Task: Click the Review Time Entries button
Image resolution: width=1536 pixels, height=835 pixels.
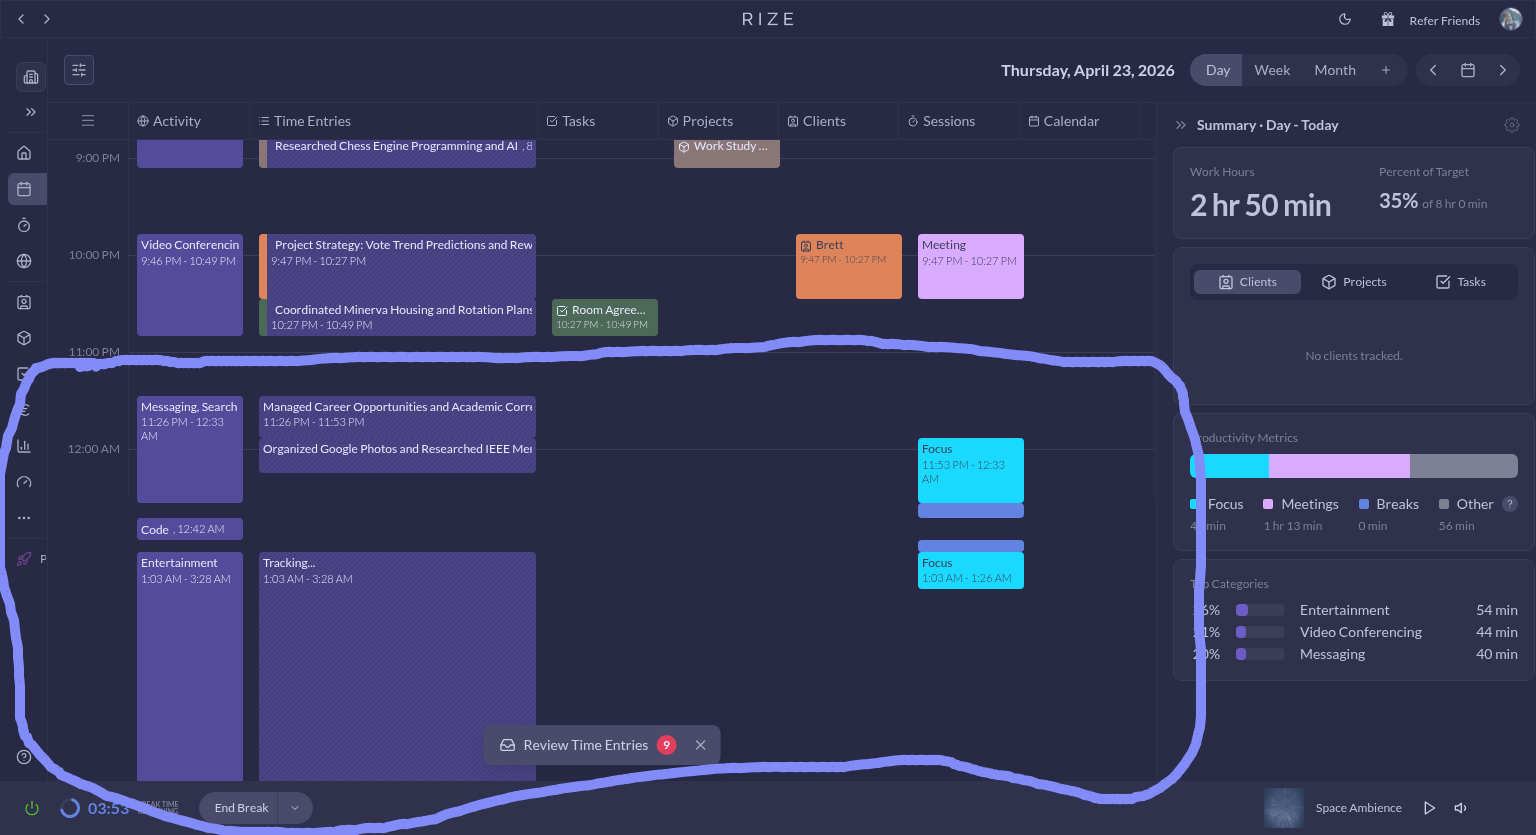Action: tap(585, 745)
